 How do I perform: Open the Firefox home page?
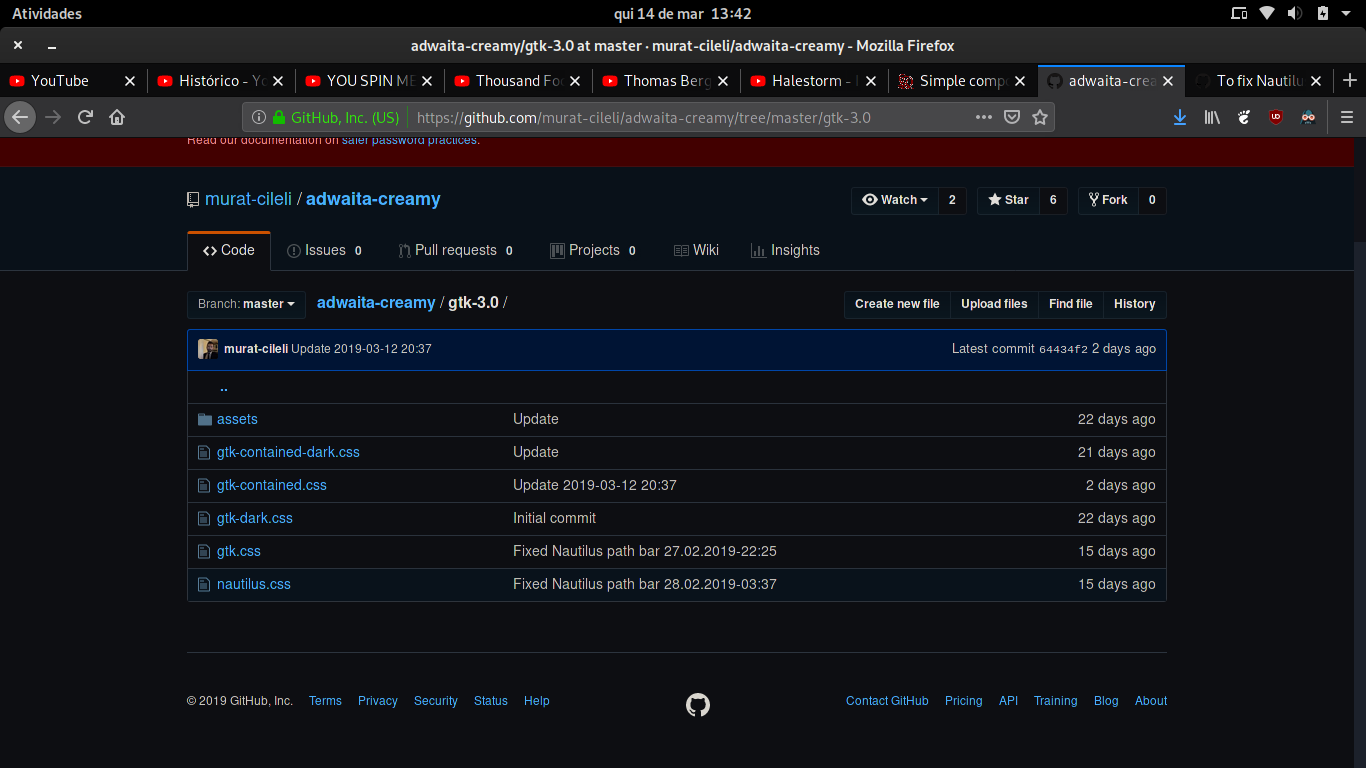pos(117,117)
